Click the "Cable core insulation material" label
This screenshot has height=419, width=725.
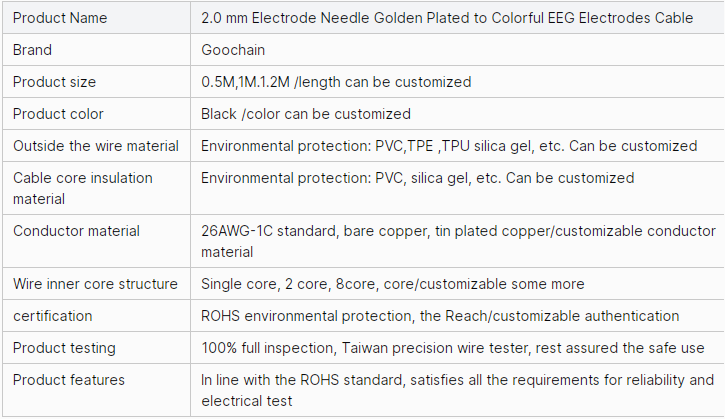click(x=83, y=188)
